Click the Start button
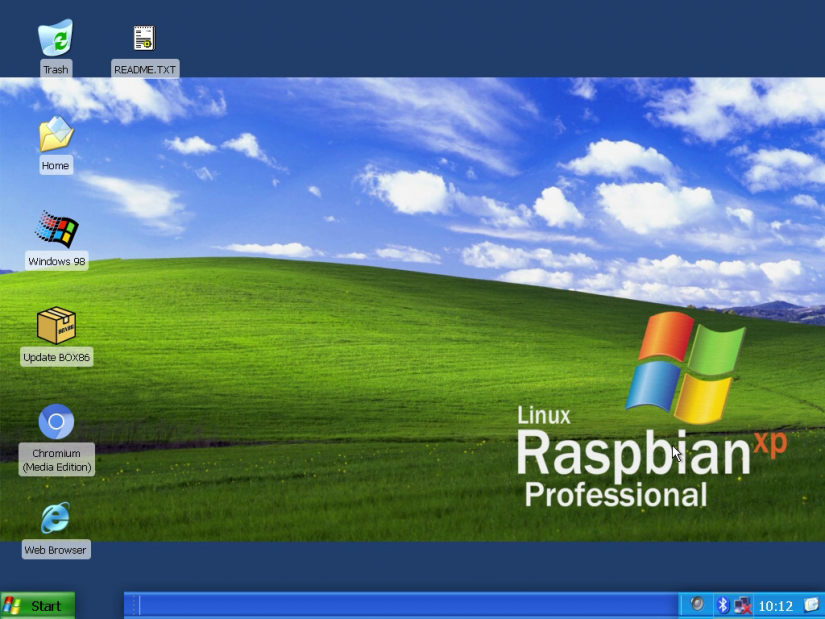 tap(38, 605)
